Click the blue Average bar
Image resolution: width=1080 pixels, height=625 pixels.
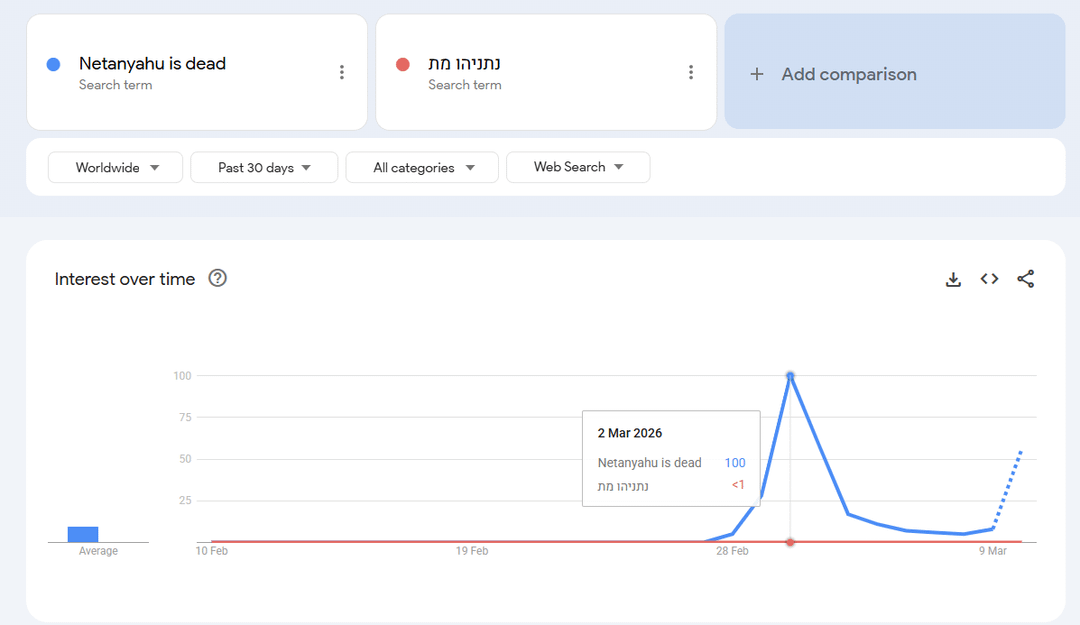(83, 534)
